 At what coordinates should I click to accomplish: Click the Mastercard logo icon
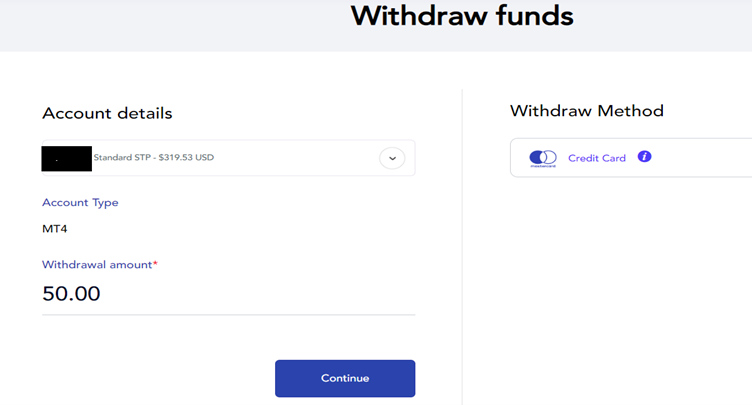(542, 158)
